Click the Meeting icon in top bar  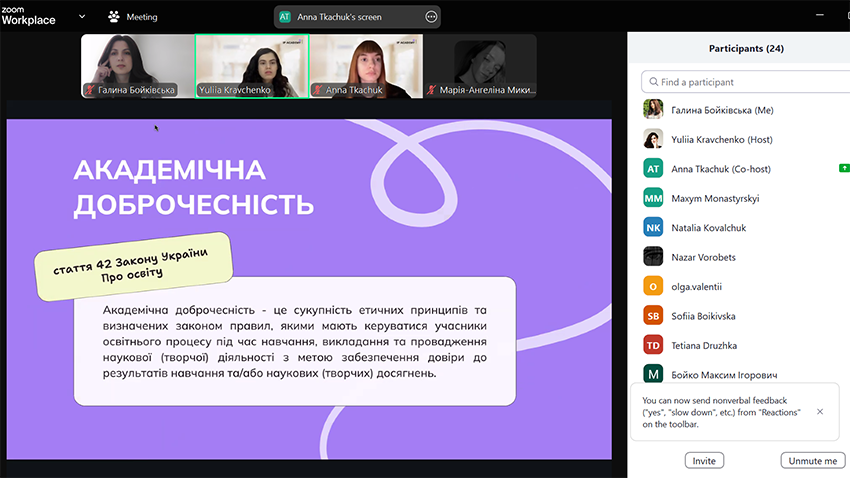[114, 17]
